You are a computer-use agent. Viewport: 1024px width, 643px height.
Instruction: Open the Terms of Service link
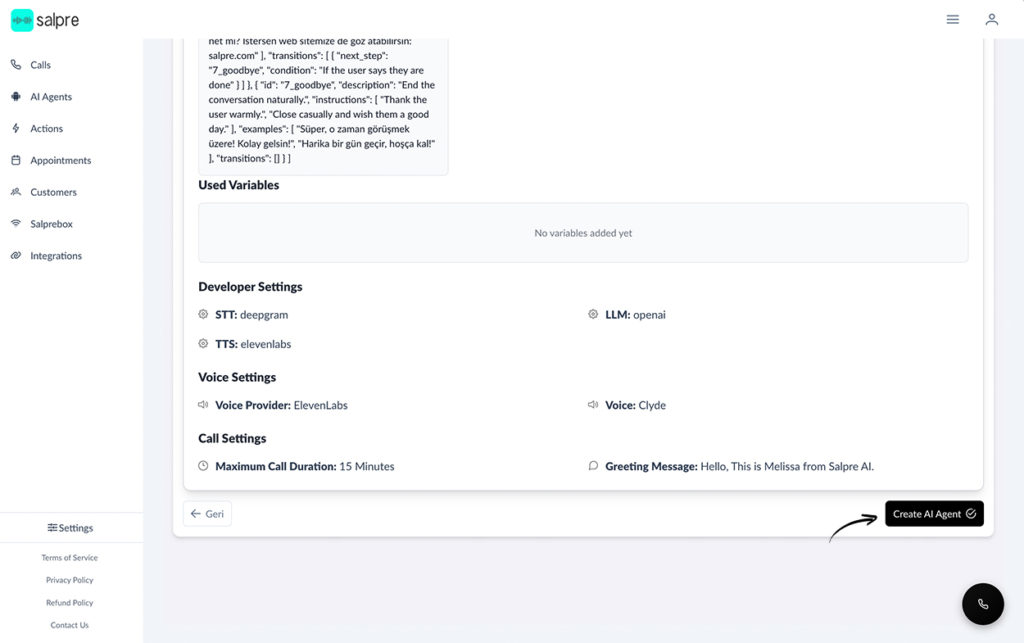(70, 558)
